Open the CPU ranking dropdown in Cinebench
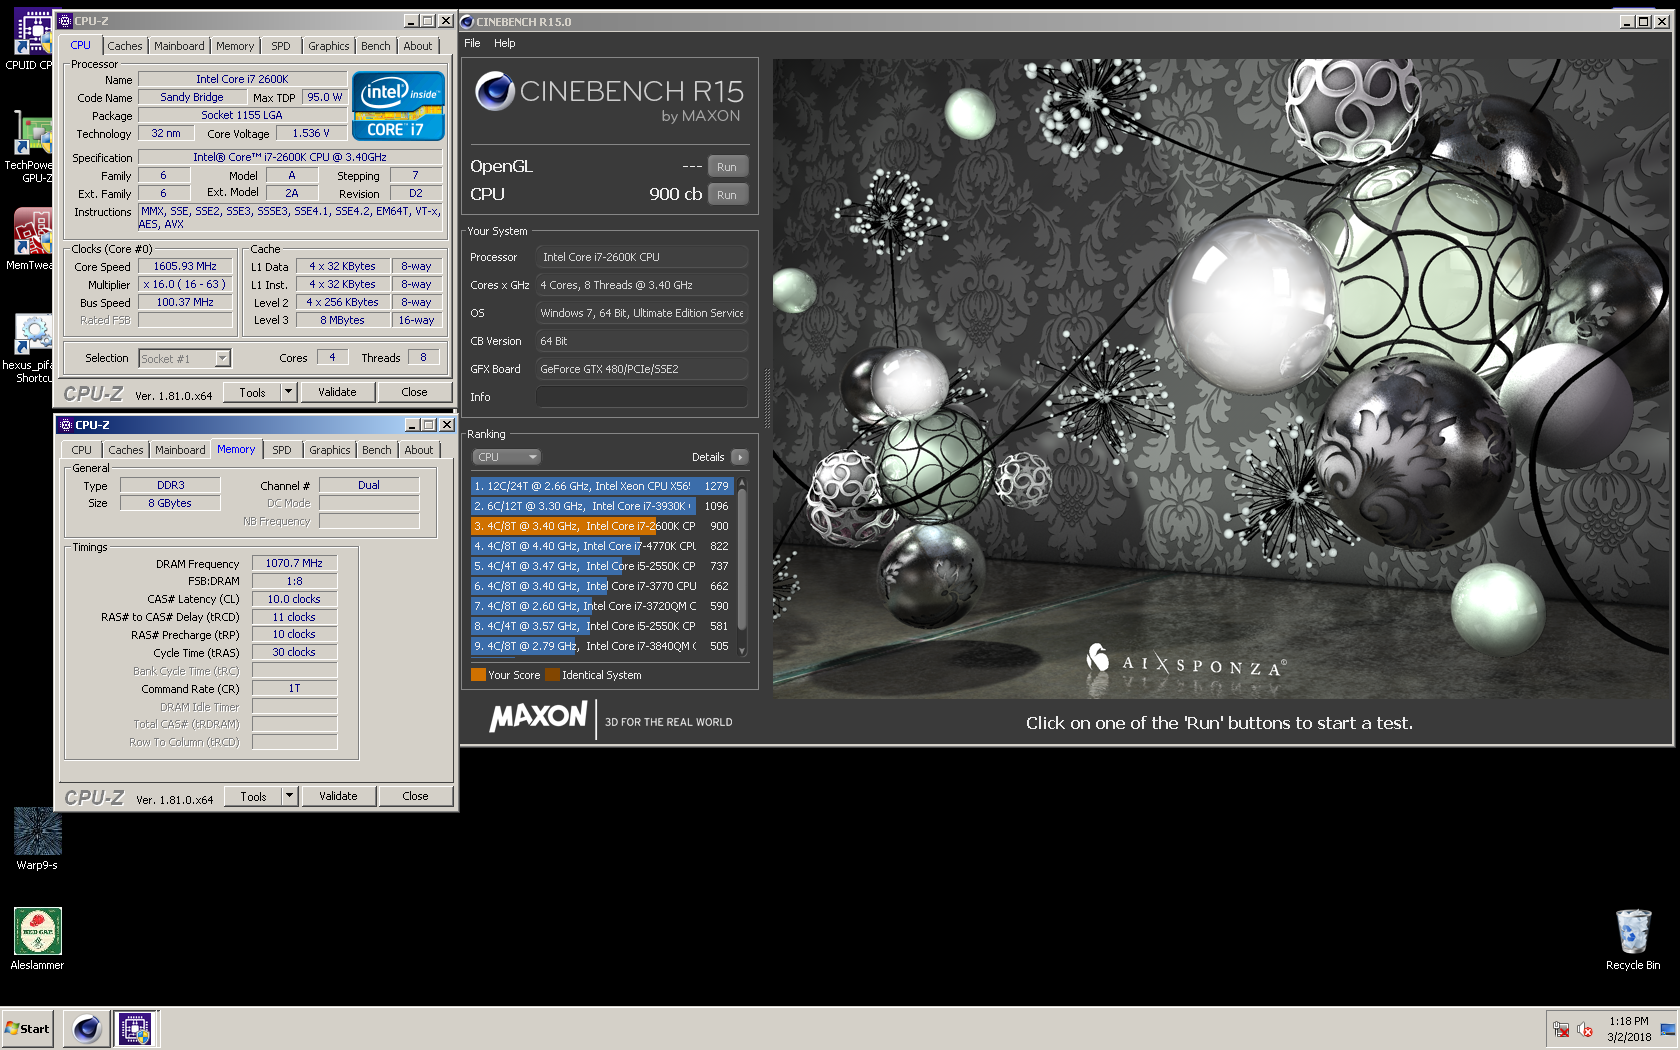1680x1050 pixels. click(506, 457)
